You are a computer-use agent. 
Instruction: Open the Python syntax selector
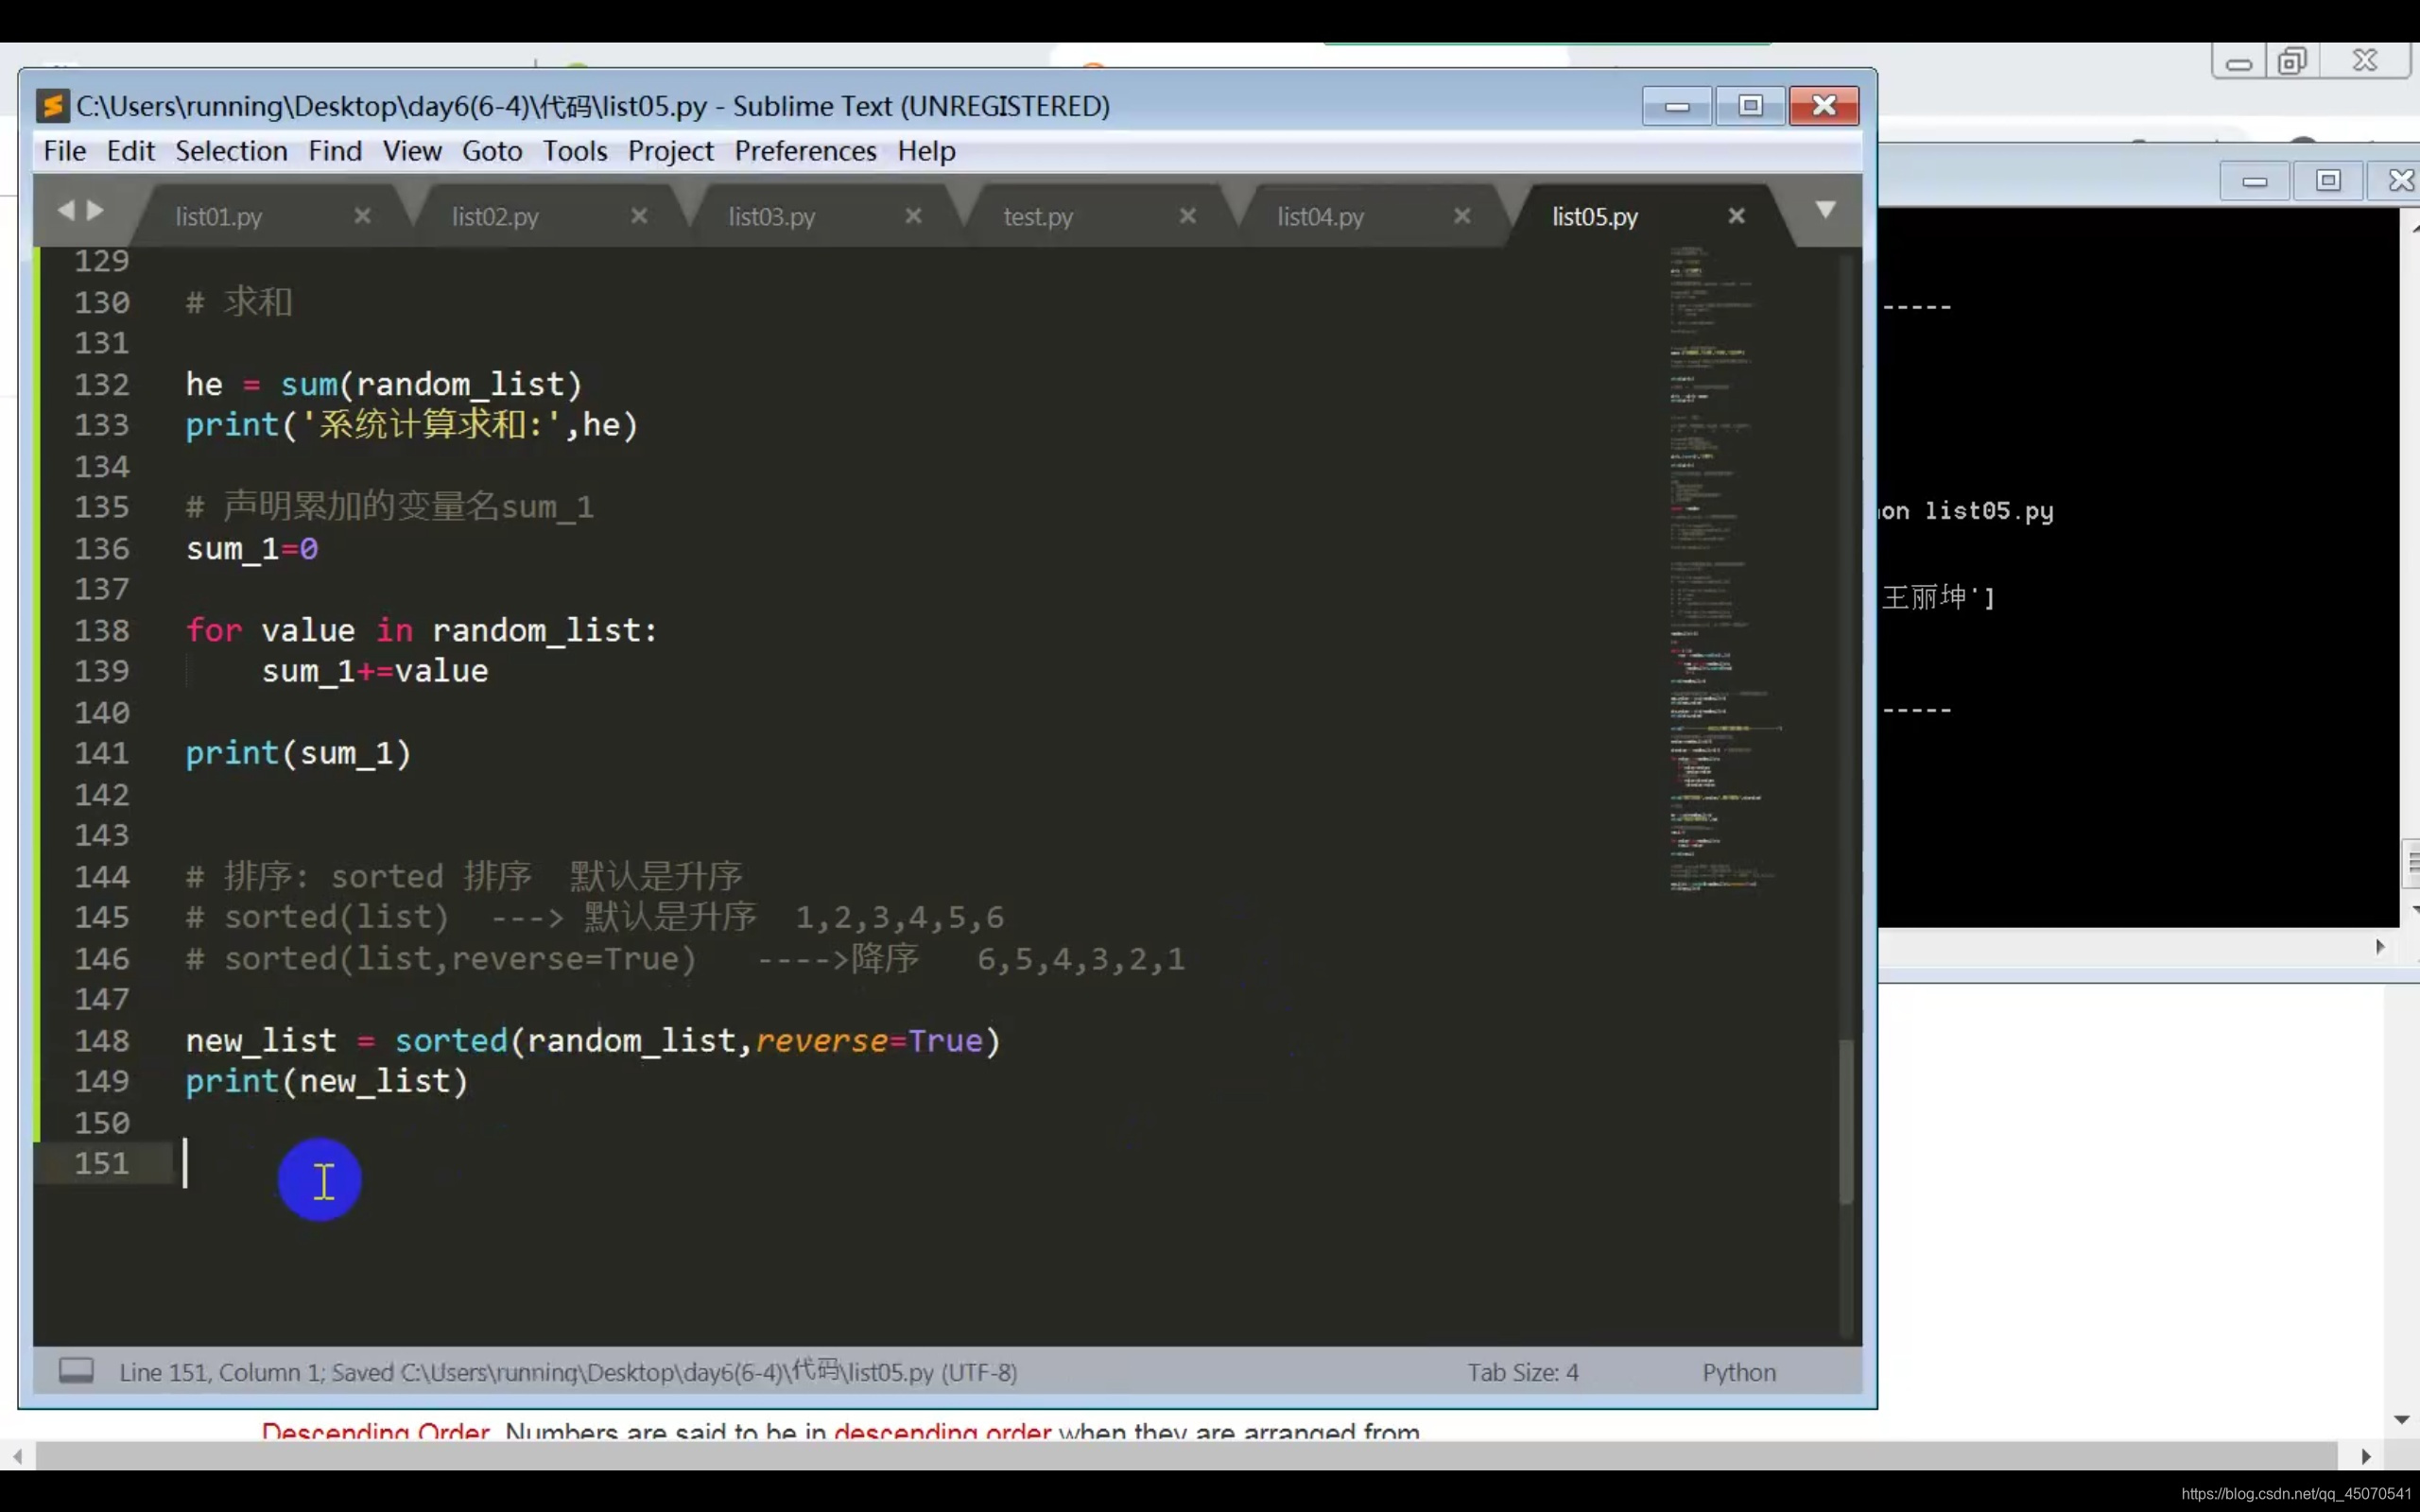click(1738, 1372)
